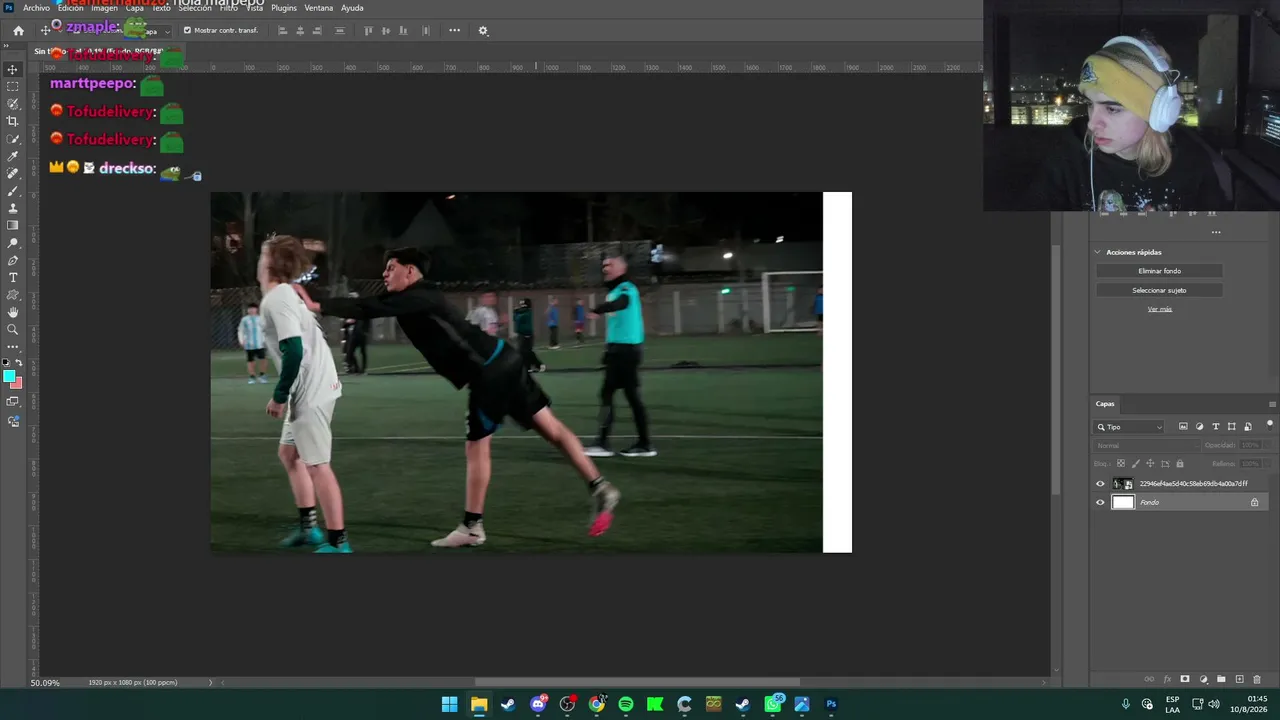Click the Seleccionar sujeto button

[1160, 290]
